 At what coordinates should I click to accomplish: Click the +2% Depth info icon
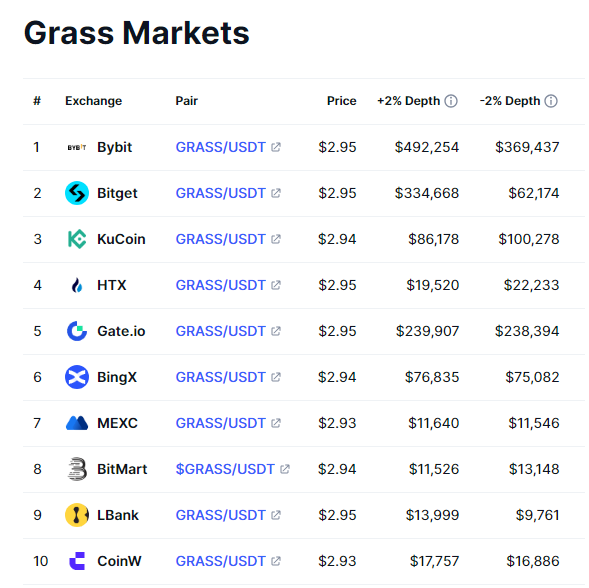[x=451, y=101]
